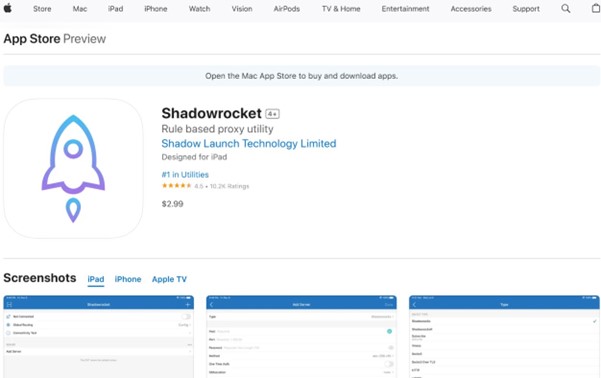Image resolution: width=601 pixels, height=378 pixels.
Task: Click the 10.2K Ratings text
Action: click(x=230, y=186)
